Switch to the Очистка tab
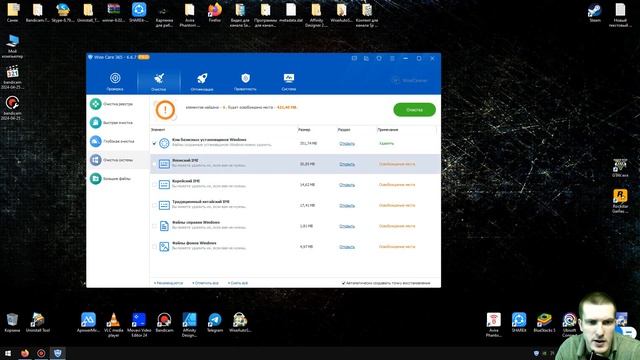This screenshot has height=360, width=640. (x=159, y=81)
